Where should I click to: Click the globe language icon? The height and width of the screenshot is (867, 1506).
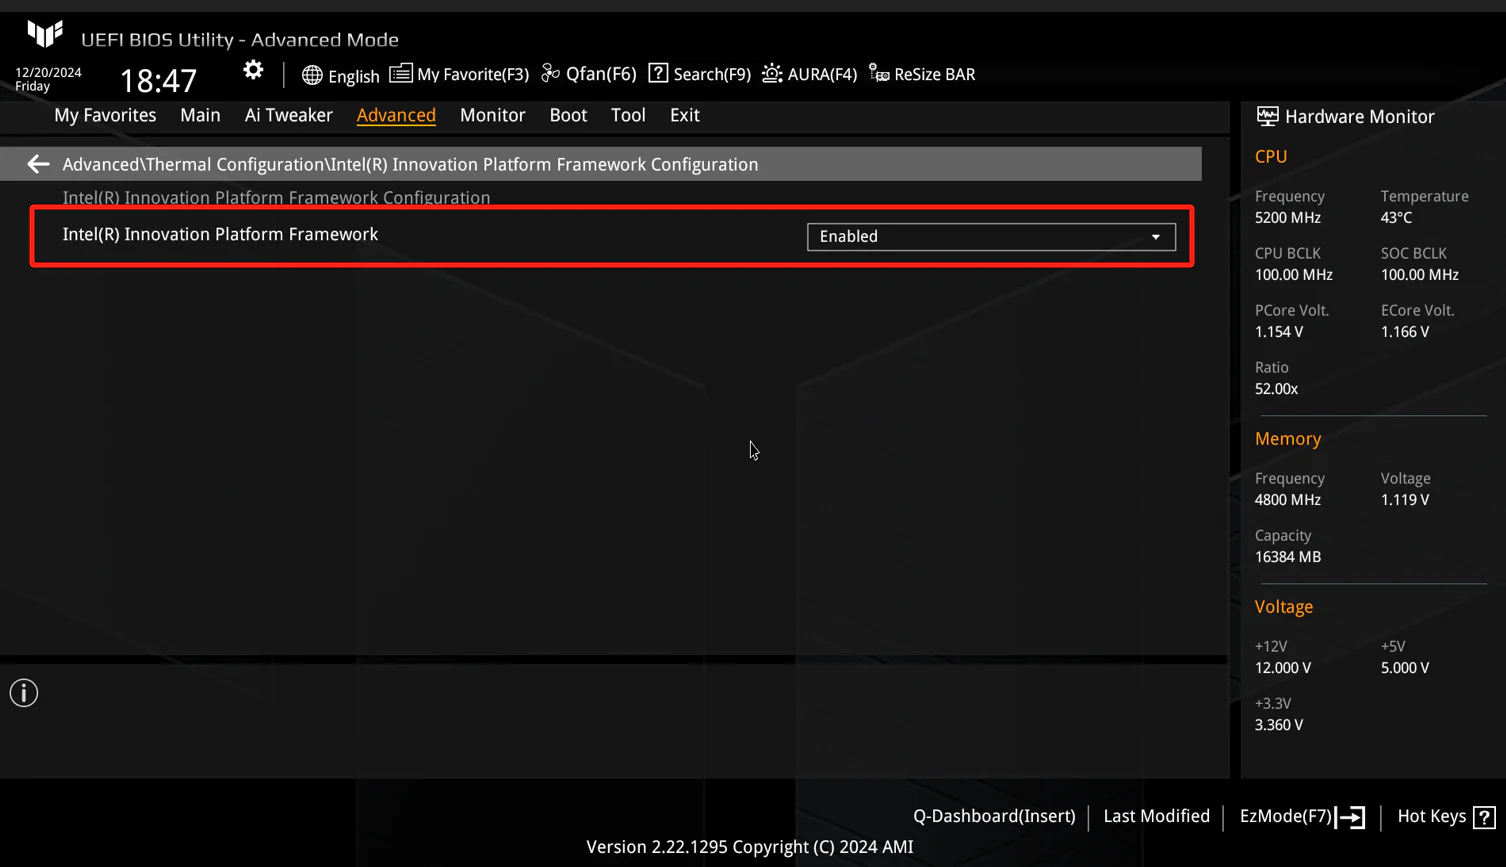pos(312,75)
